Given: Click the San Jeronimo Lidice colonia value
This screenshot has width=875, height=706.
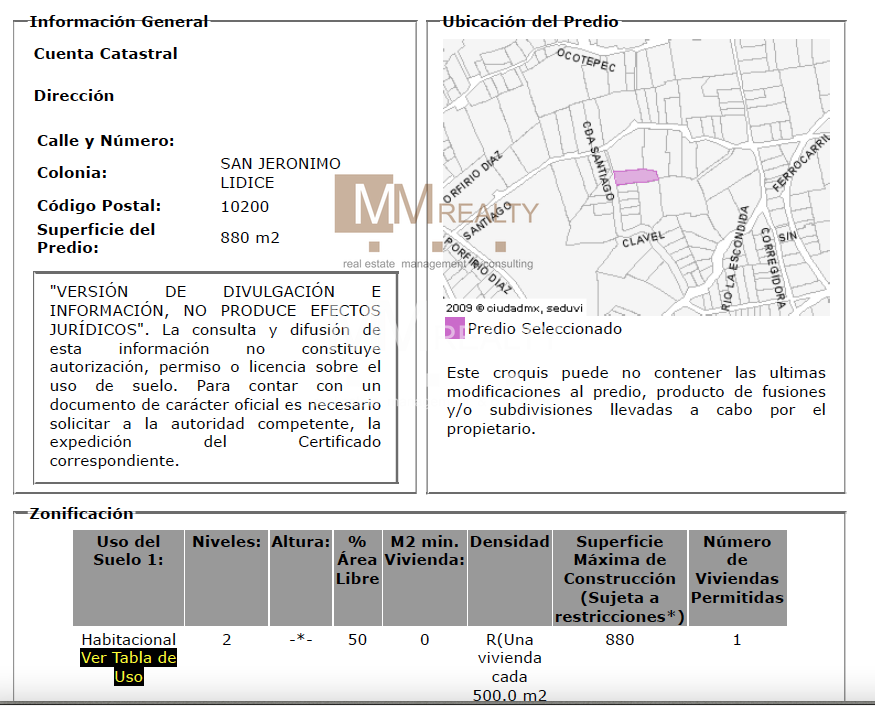Looking at the screenshot, I should pyautogui.click(x=280, y=173).
